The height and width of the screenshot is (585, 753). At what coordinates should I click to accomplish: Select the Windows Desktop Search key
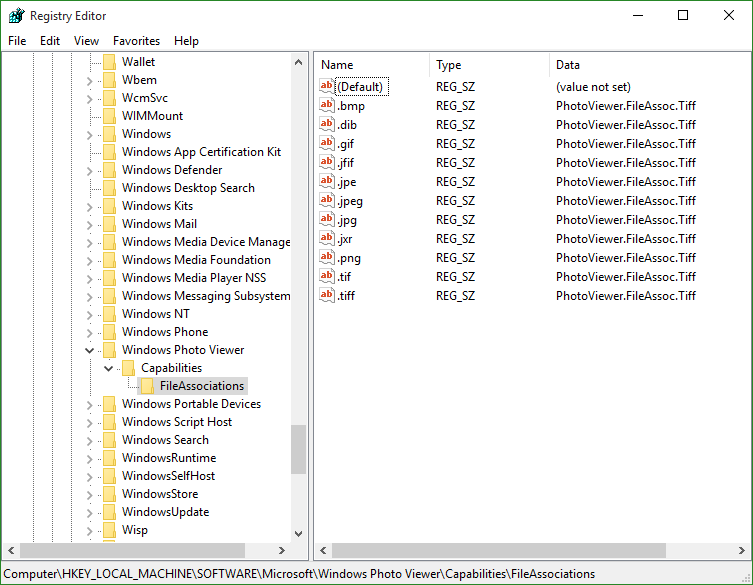coord(188,188)
